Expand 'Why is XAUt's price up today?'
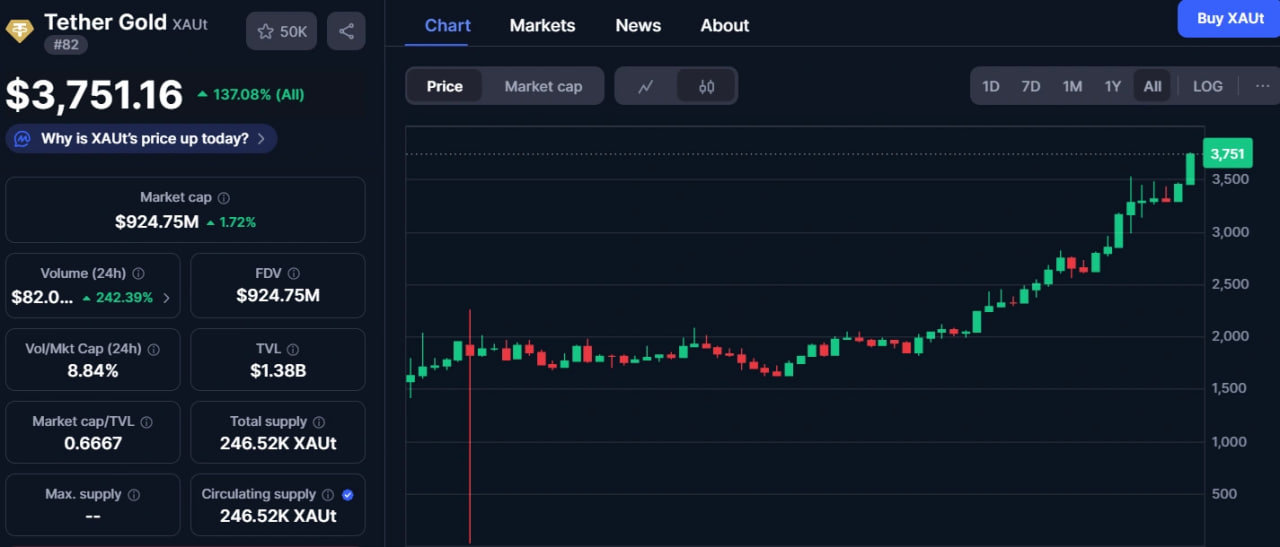Screen dimensions: 1280x547 click(141, 139)
